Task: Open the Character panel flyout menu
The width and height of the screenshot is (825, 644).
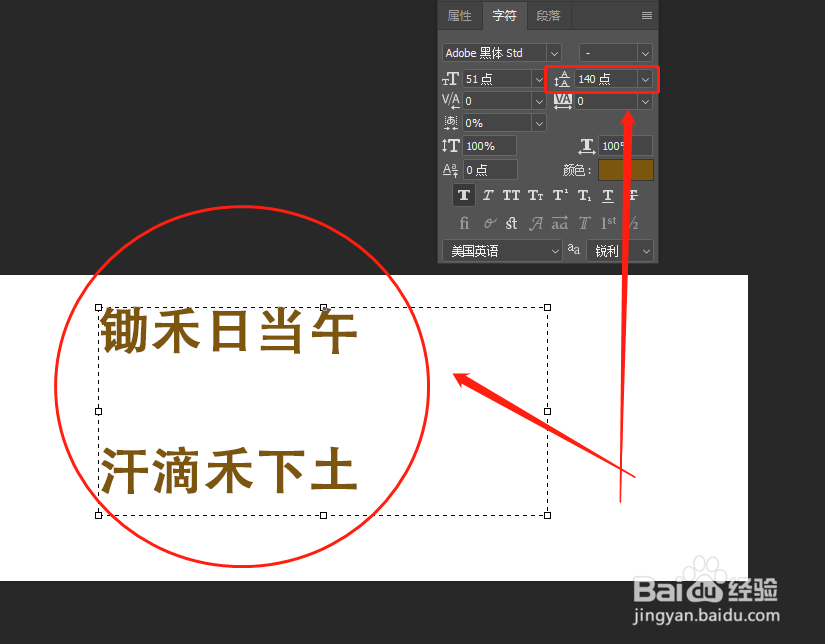Action: [647, 16]
